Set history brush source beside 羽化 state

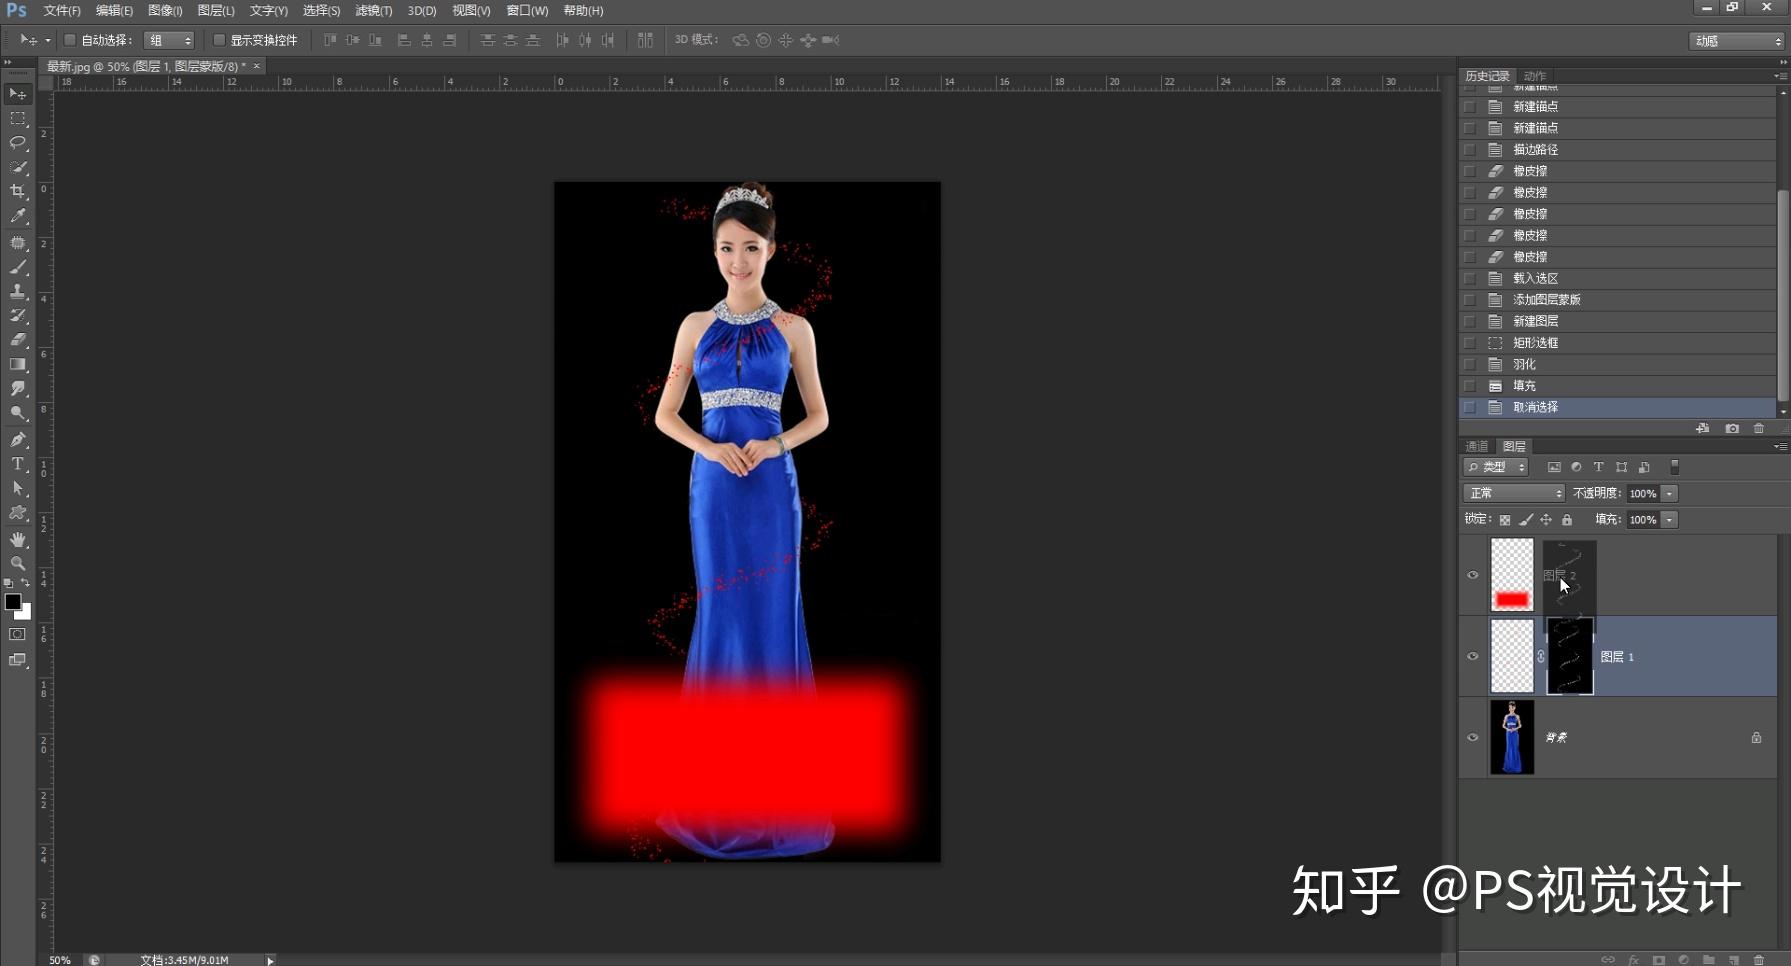[1469, 364]
